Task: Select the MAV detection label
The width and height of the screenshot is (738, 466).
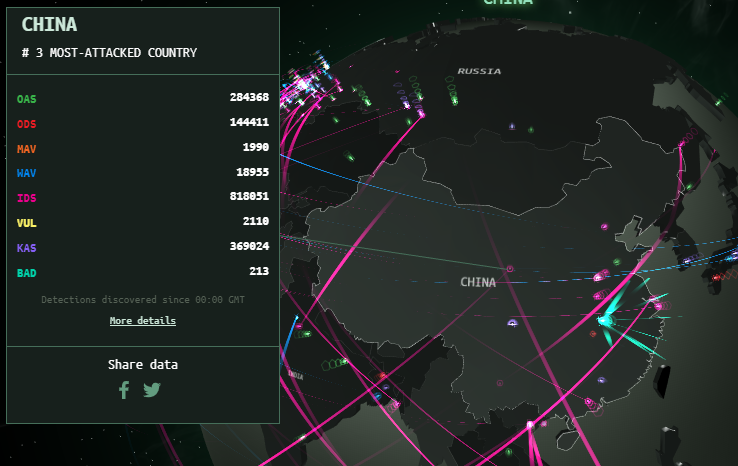Action: coord(26,148)
